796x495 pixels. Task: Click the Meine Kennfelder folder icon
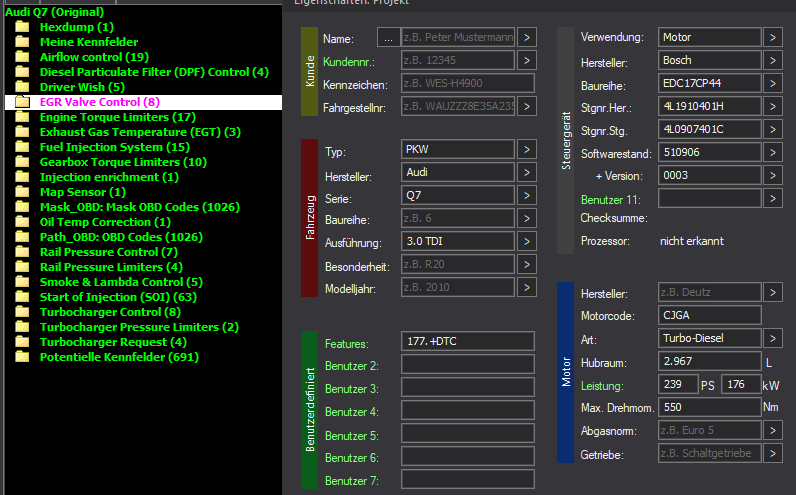22,42
